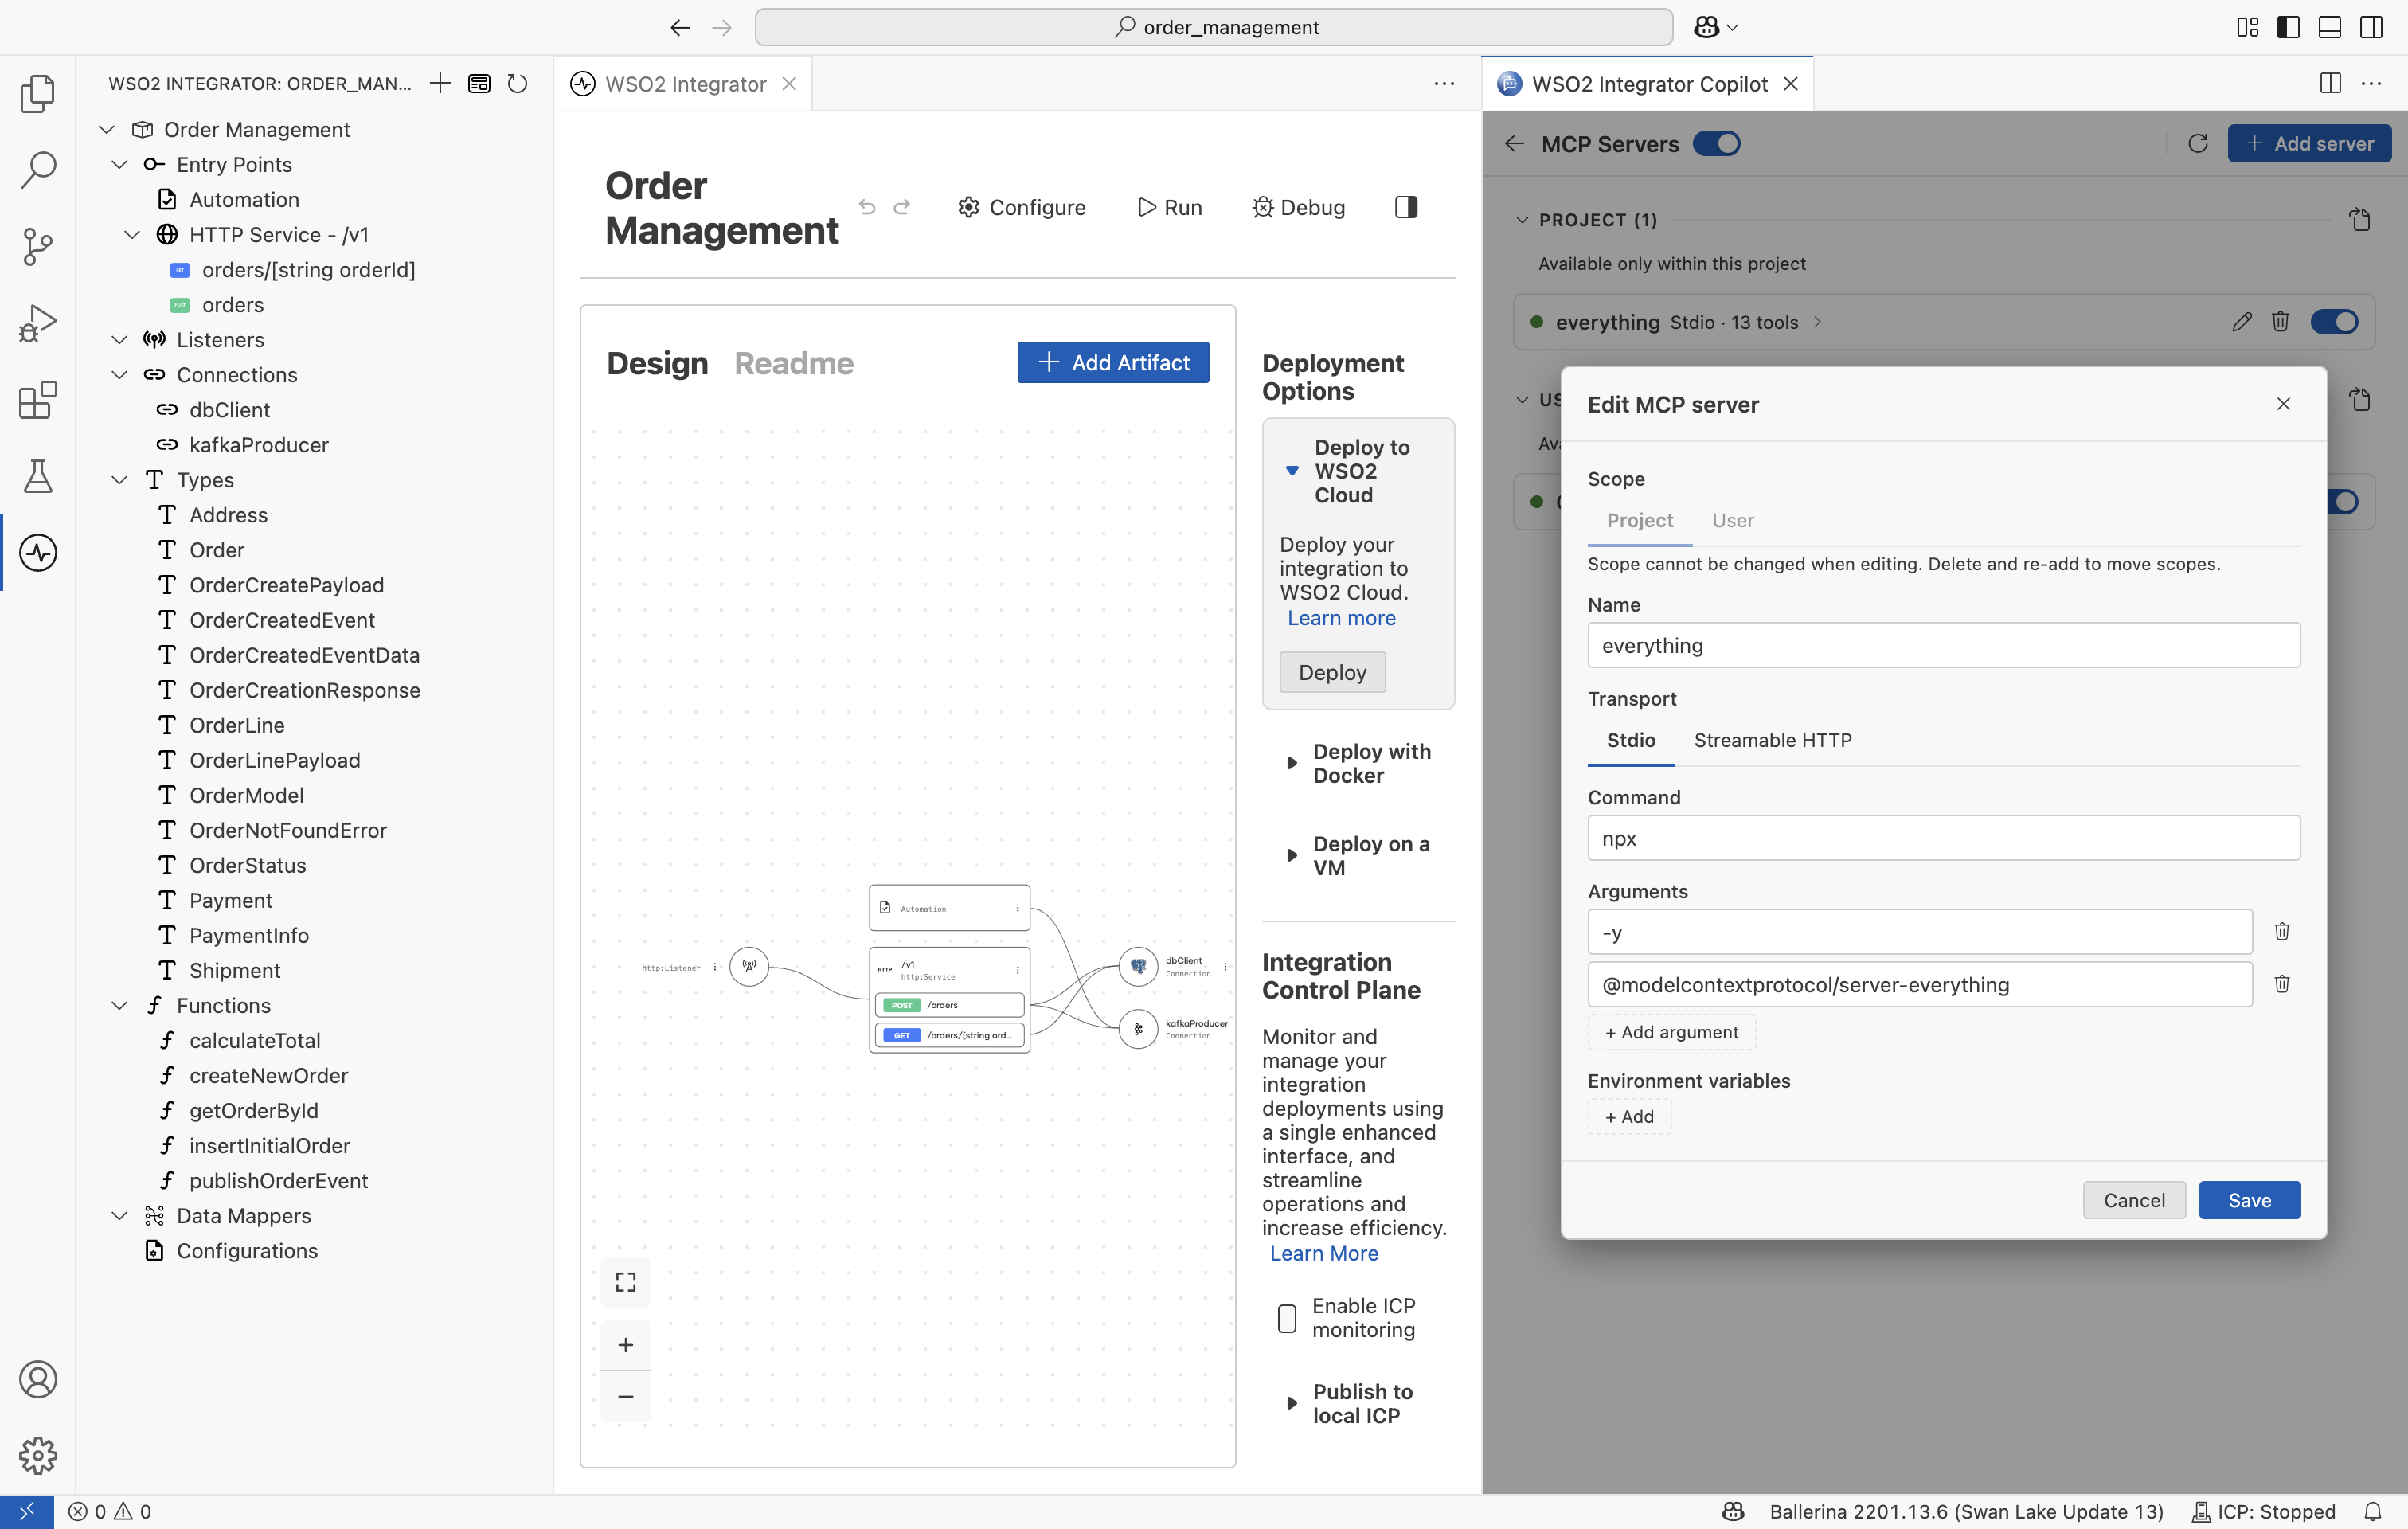Open the Explorer view in activity bar
The image size is (2408, 1529).
(x=38, y=94)
